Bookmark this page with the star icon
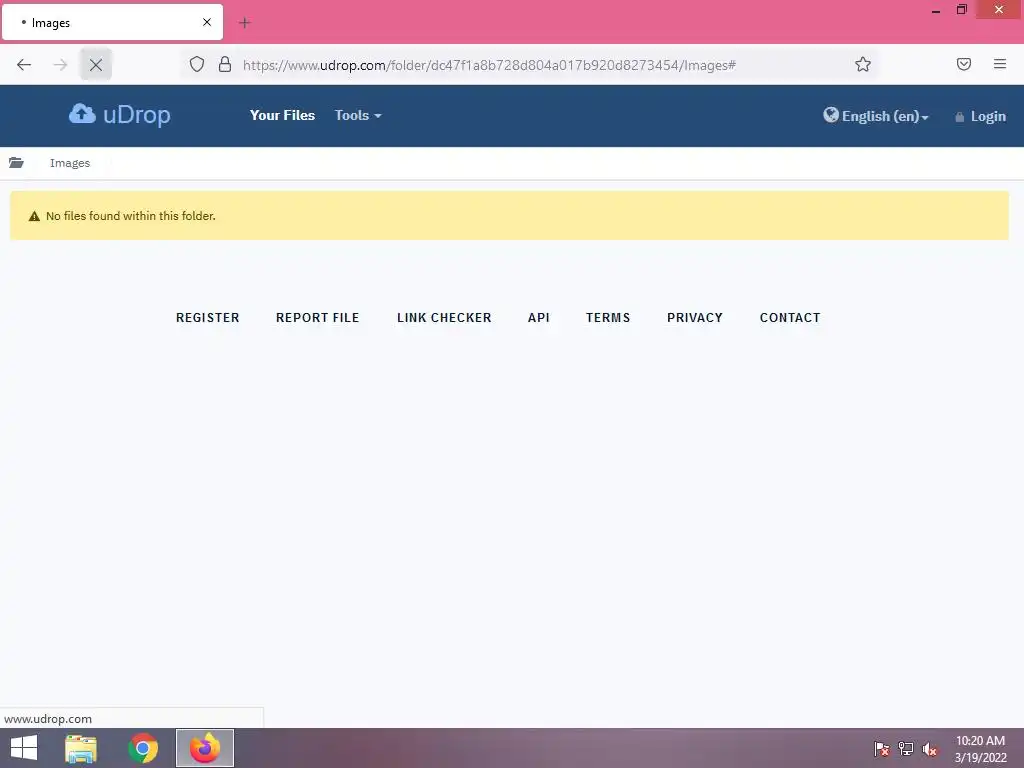 click(863, 64)
